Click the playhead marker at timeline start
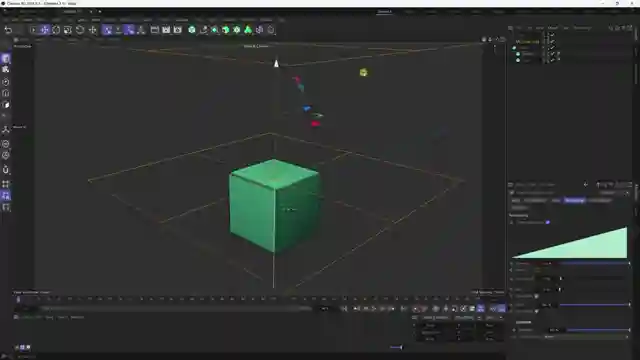 click(x=18, y=300)
